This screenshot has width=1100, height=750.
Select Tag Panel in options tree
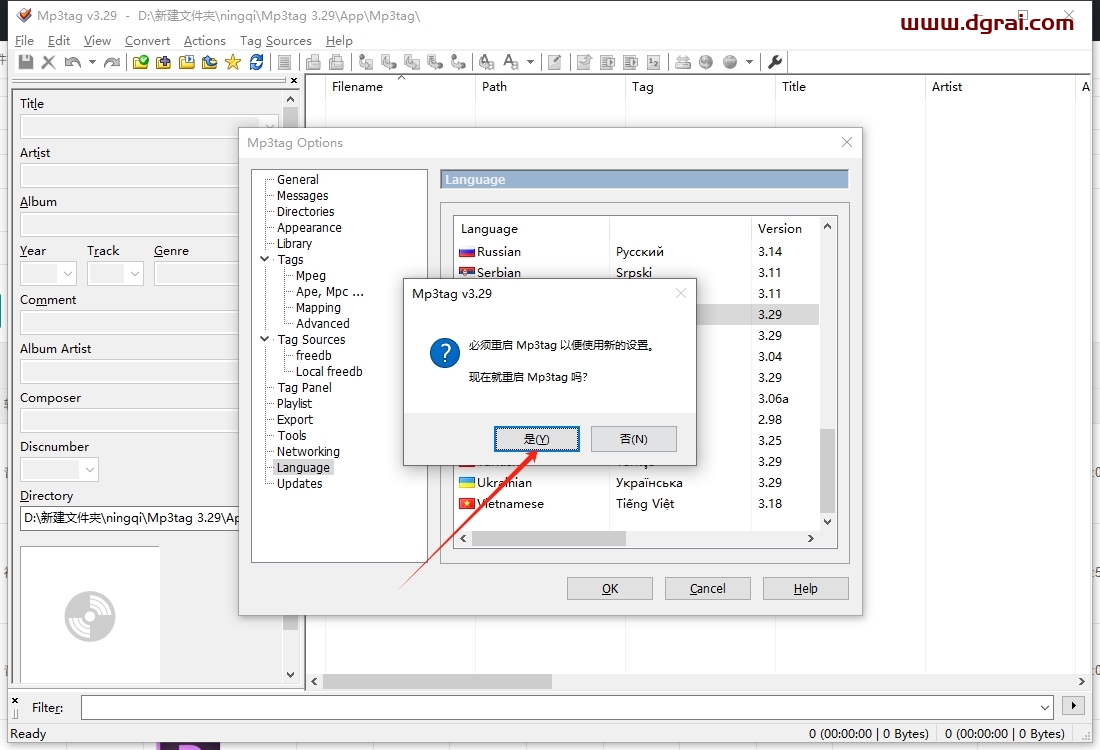pyautogui.click(x=304, y=388)
